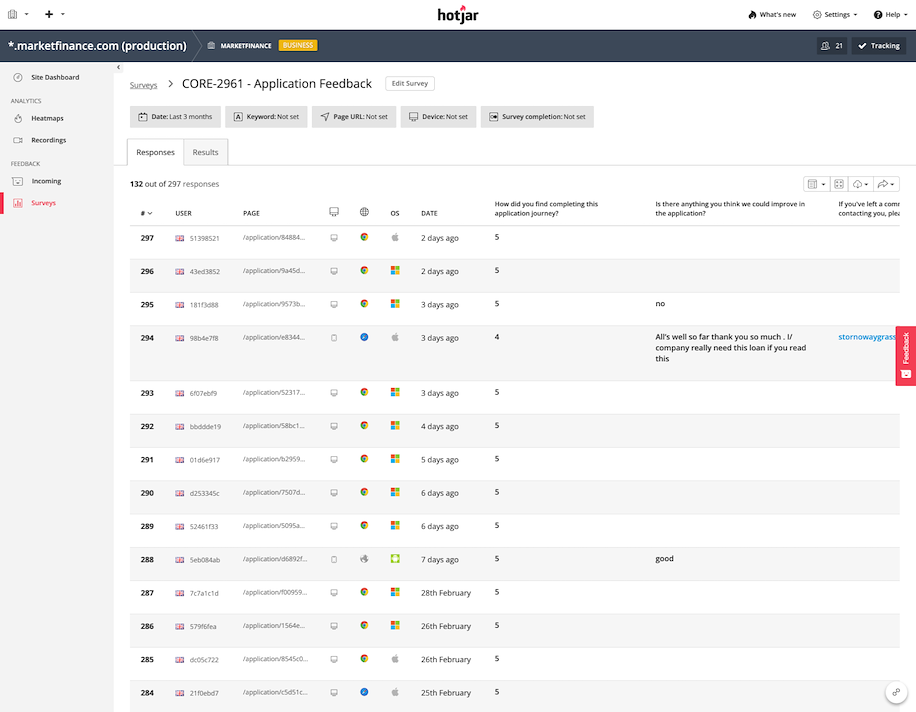Click the Chrome icon in row 295

tap(365, 304)
